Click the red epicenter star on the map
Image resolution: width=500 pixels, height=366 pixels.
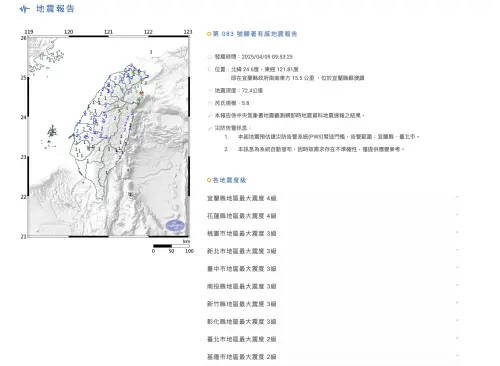coord(141,93)
